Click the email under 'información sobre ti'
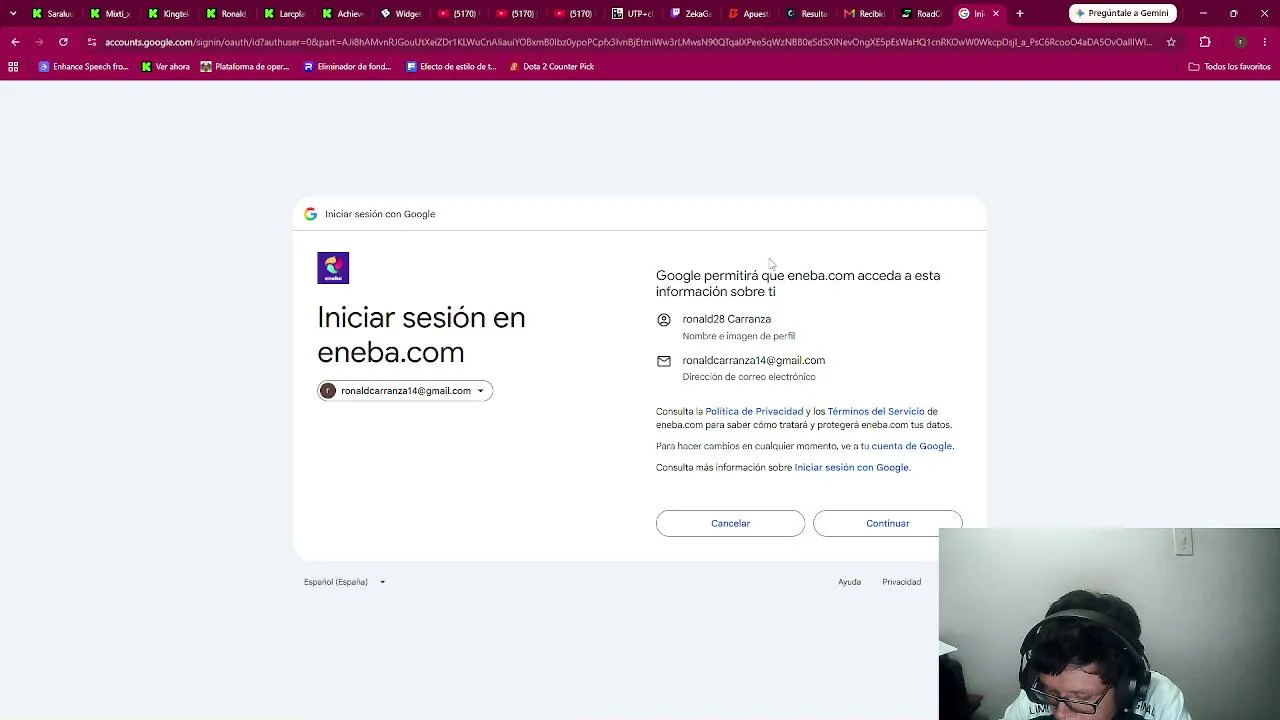Viewport: 1280px width, 720px height. tap(753, 360)
